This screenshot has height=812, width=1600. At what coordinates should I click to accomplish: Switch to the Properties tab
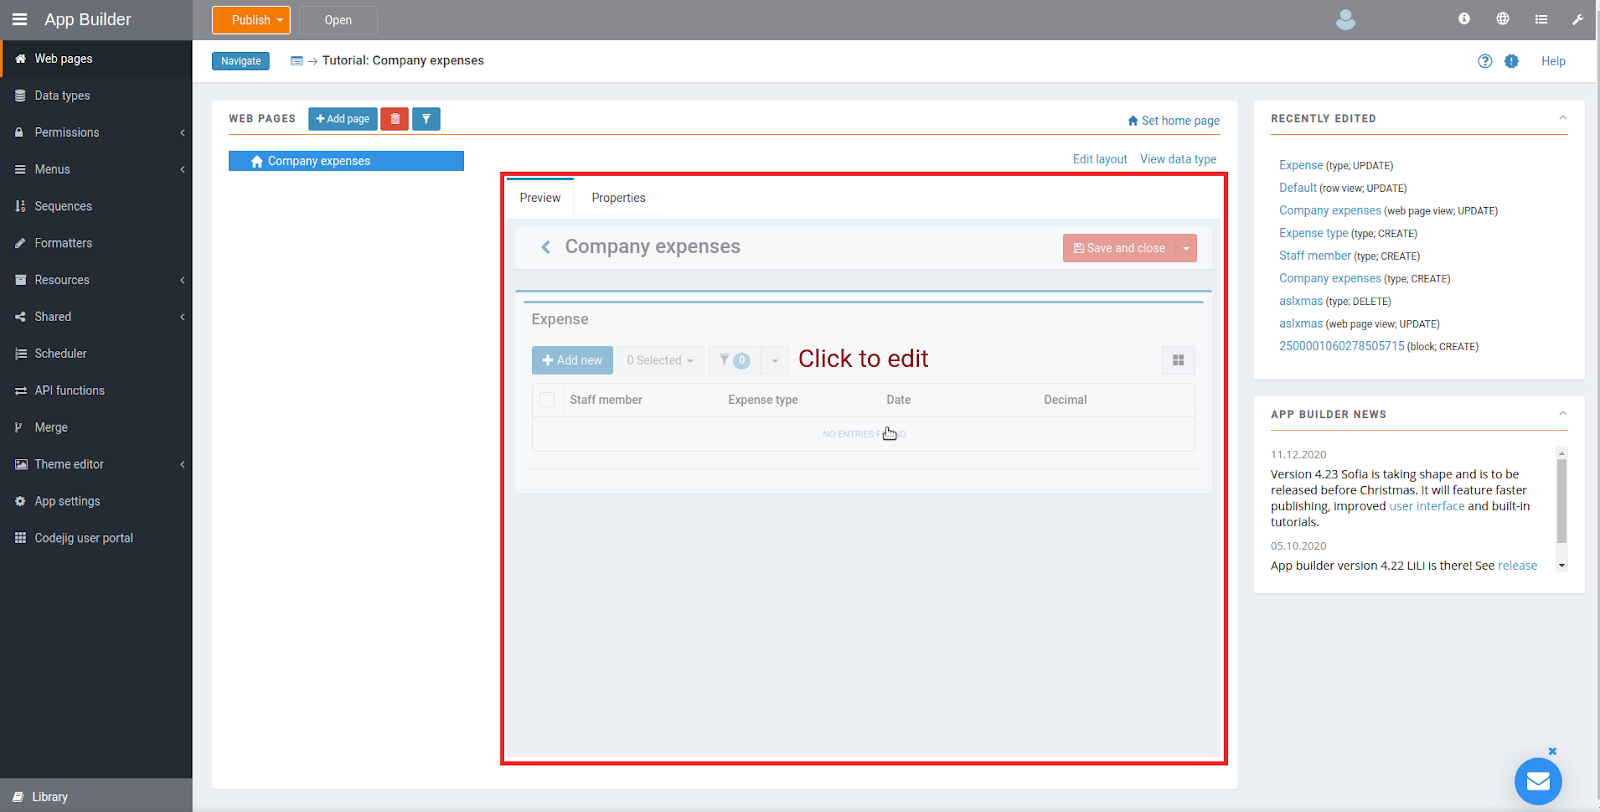click(x=618, y=198)
